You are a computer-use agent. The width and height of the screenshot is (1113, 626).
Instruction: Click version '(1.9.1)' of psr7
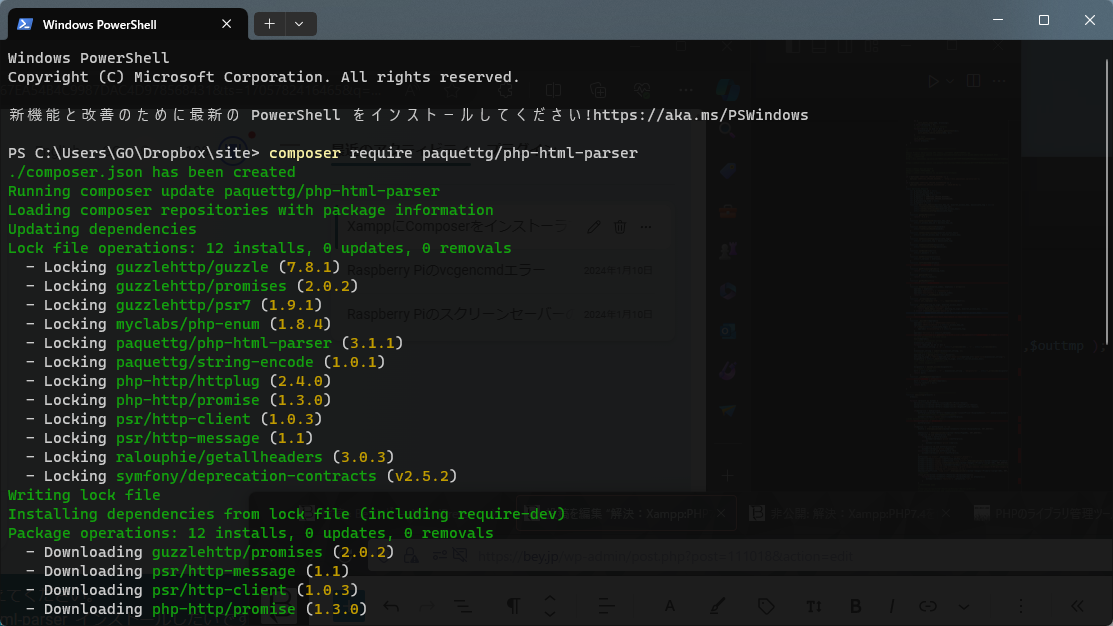tap(291, 305)
